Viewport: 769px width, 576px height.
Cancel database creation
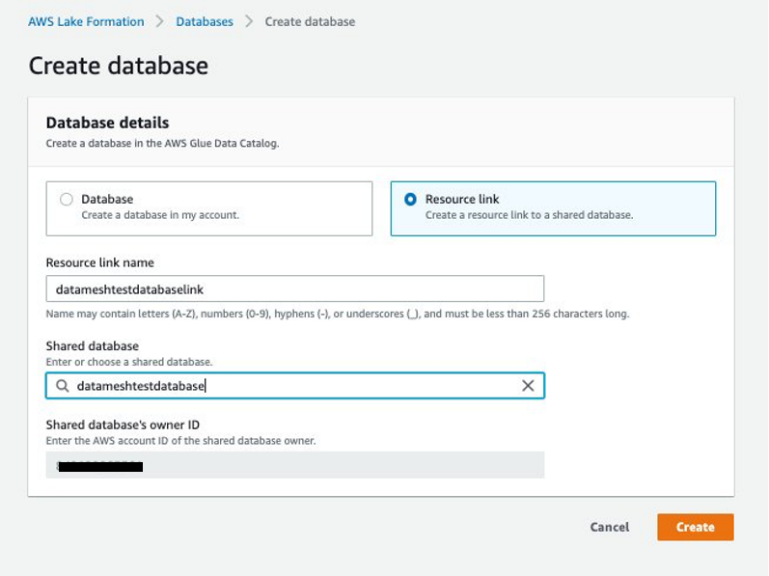[609, 527]
